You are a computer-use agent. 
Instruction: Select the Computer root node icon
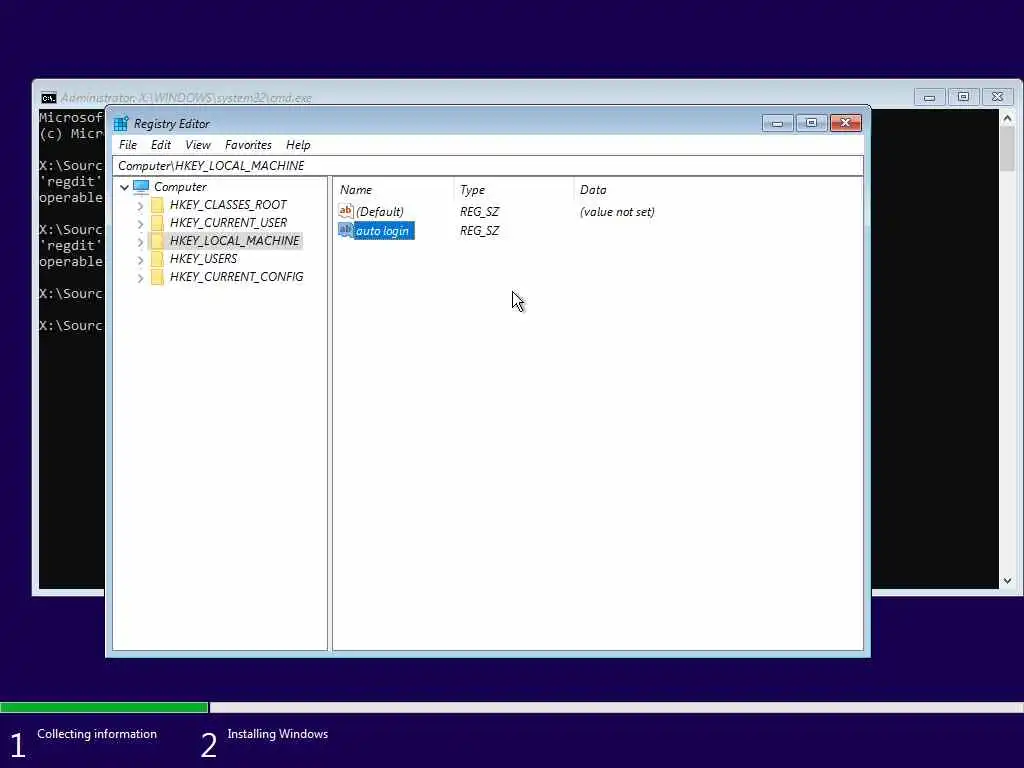141,187
